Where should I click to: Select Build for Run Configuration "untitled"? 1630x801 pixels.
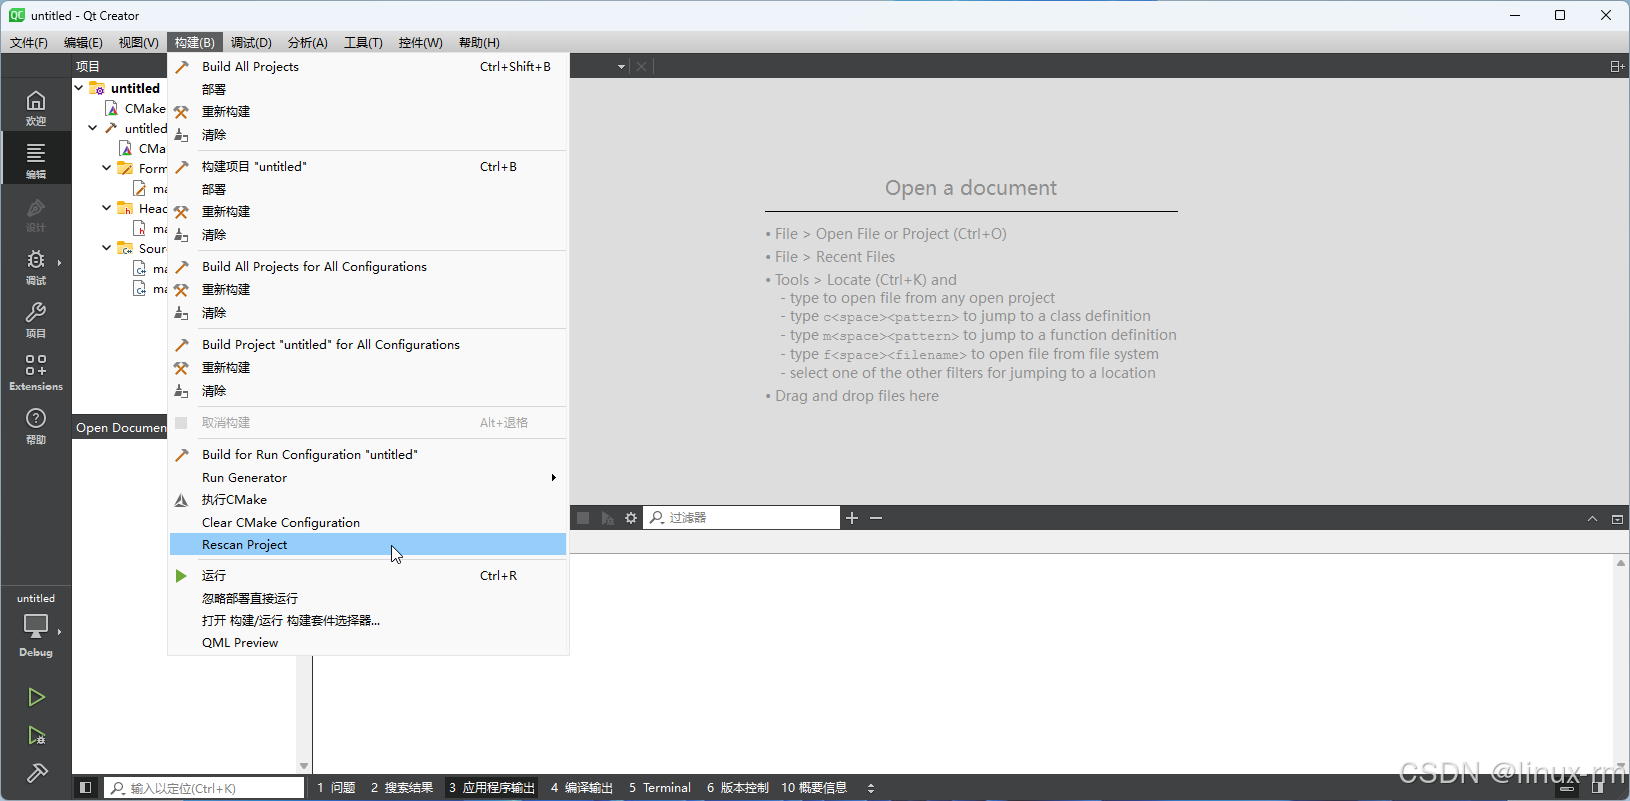[x=368, y=455]
